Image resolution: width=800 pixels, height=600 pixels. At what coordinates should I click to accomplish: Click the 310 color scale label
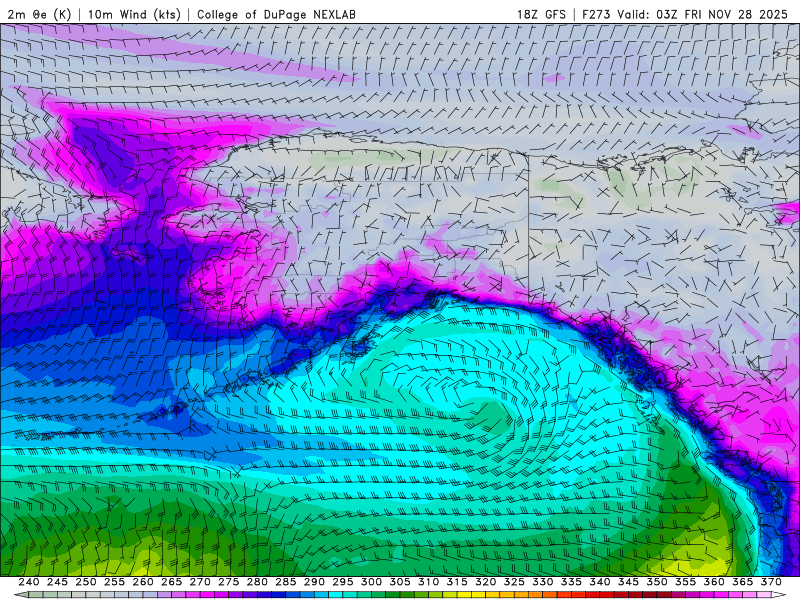pos(429,582)
